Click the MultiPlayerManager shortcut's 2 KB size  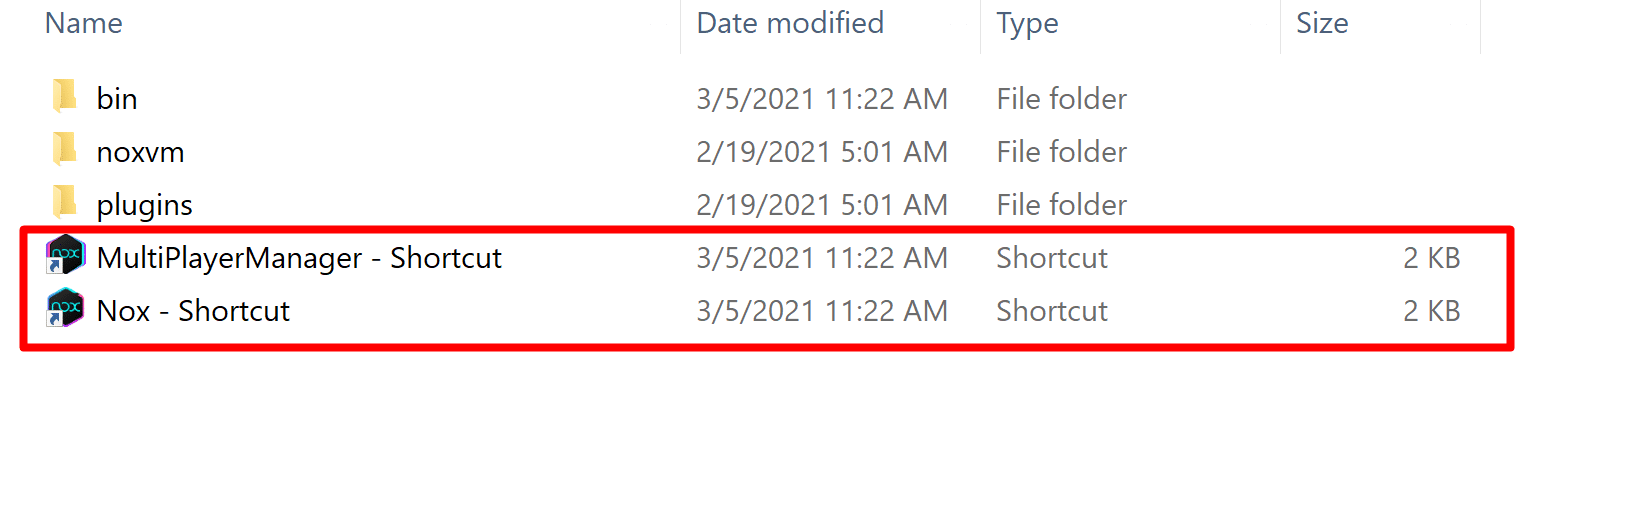1431,258
